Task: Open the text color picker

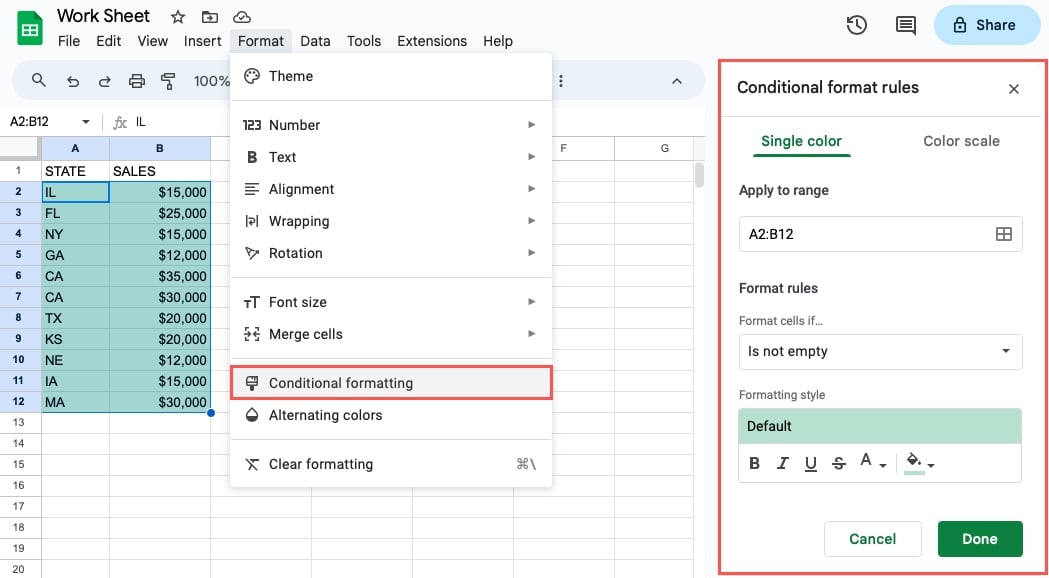Action: tap(872, 462)
